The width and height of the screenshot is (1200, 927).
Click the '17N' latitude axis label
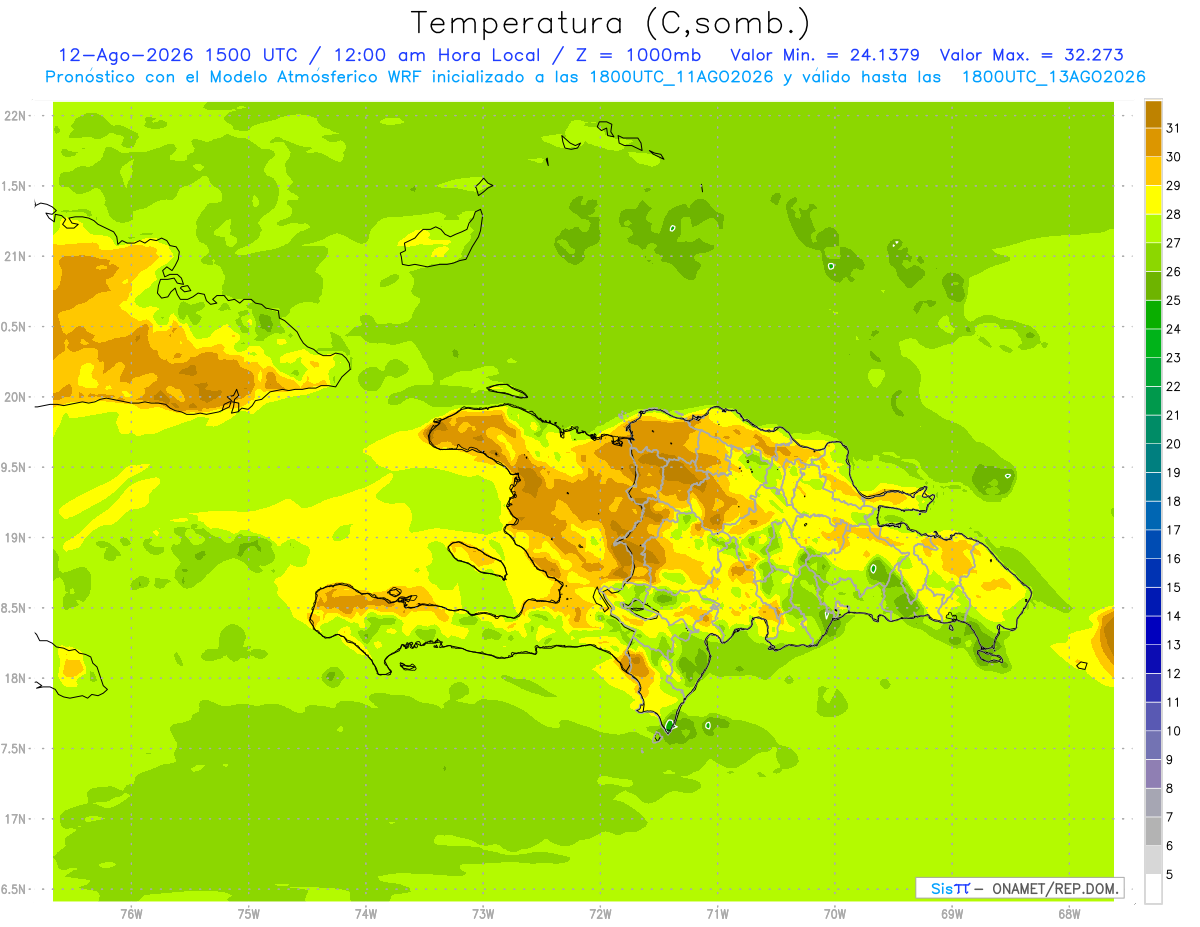click(x=16, y=819)
